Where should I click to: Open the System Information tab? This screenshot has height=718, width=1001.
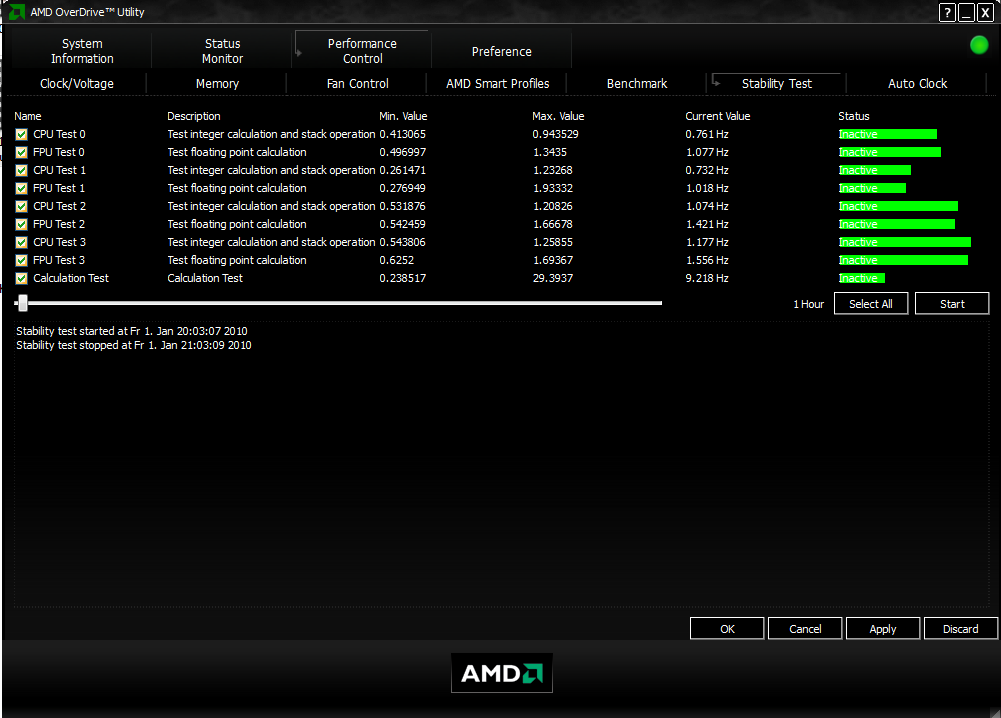82,50
